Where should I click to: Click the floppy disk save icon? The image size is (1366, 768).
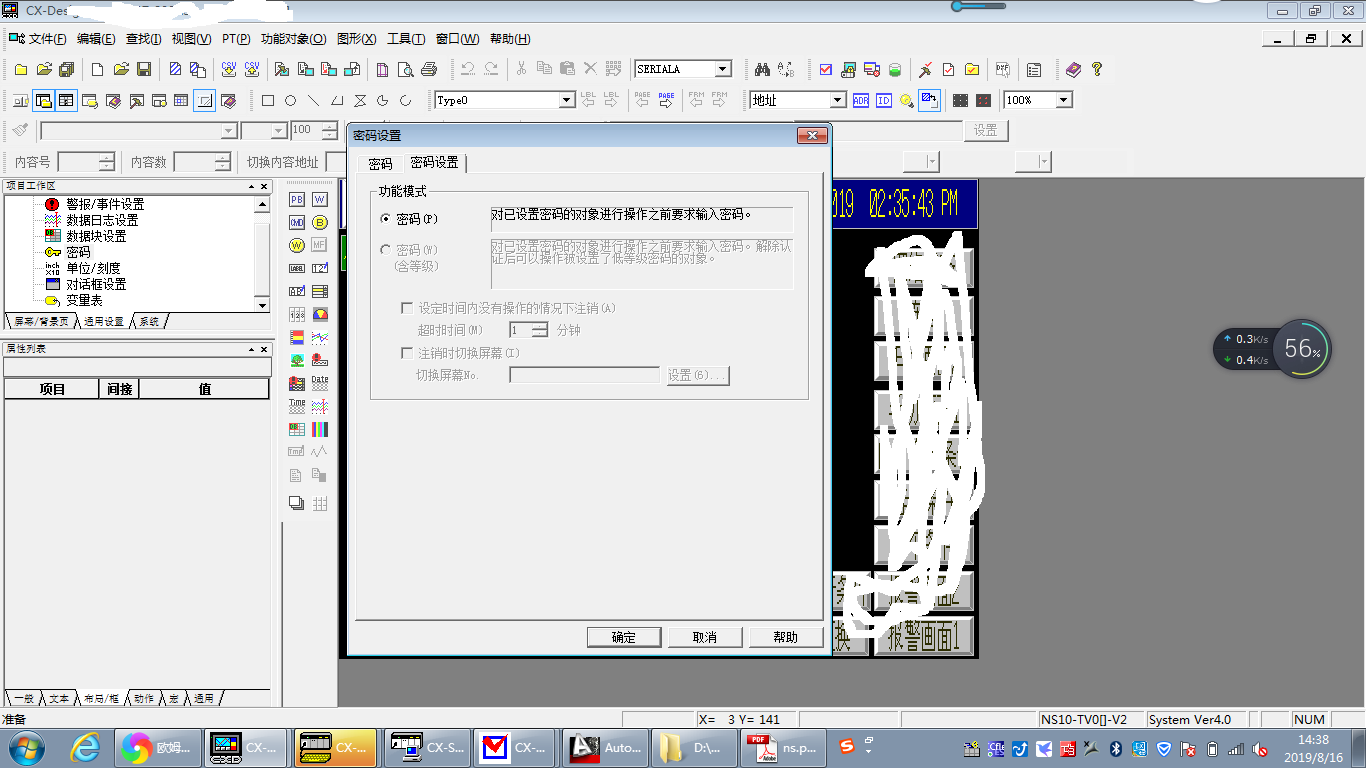[144, 70]
